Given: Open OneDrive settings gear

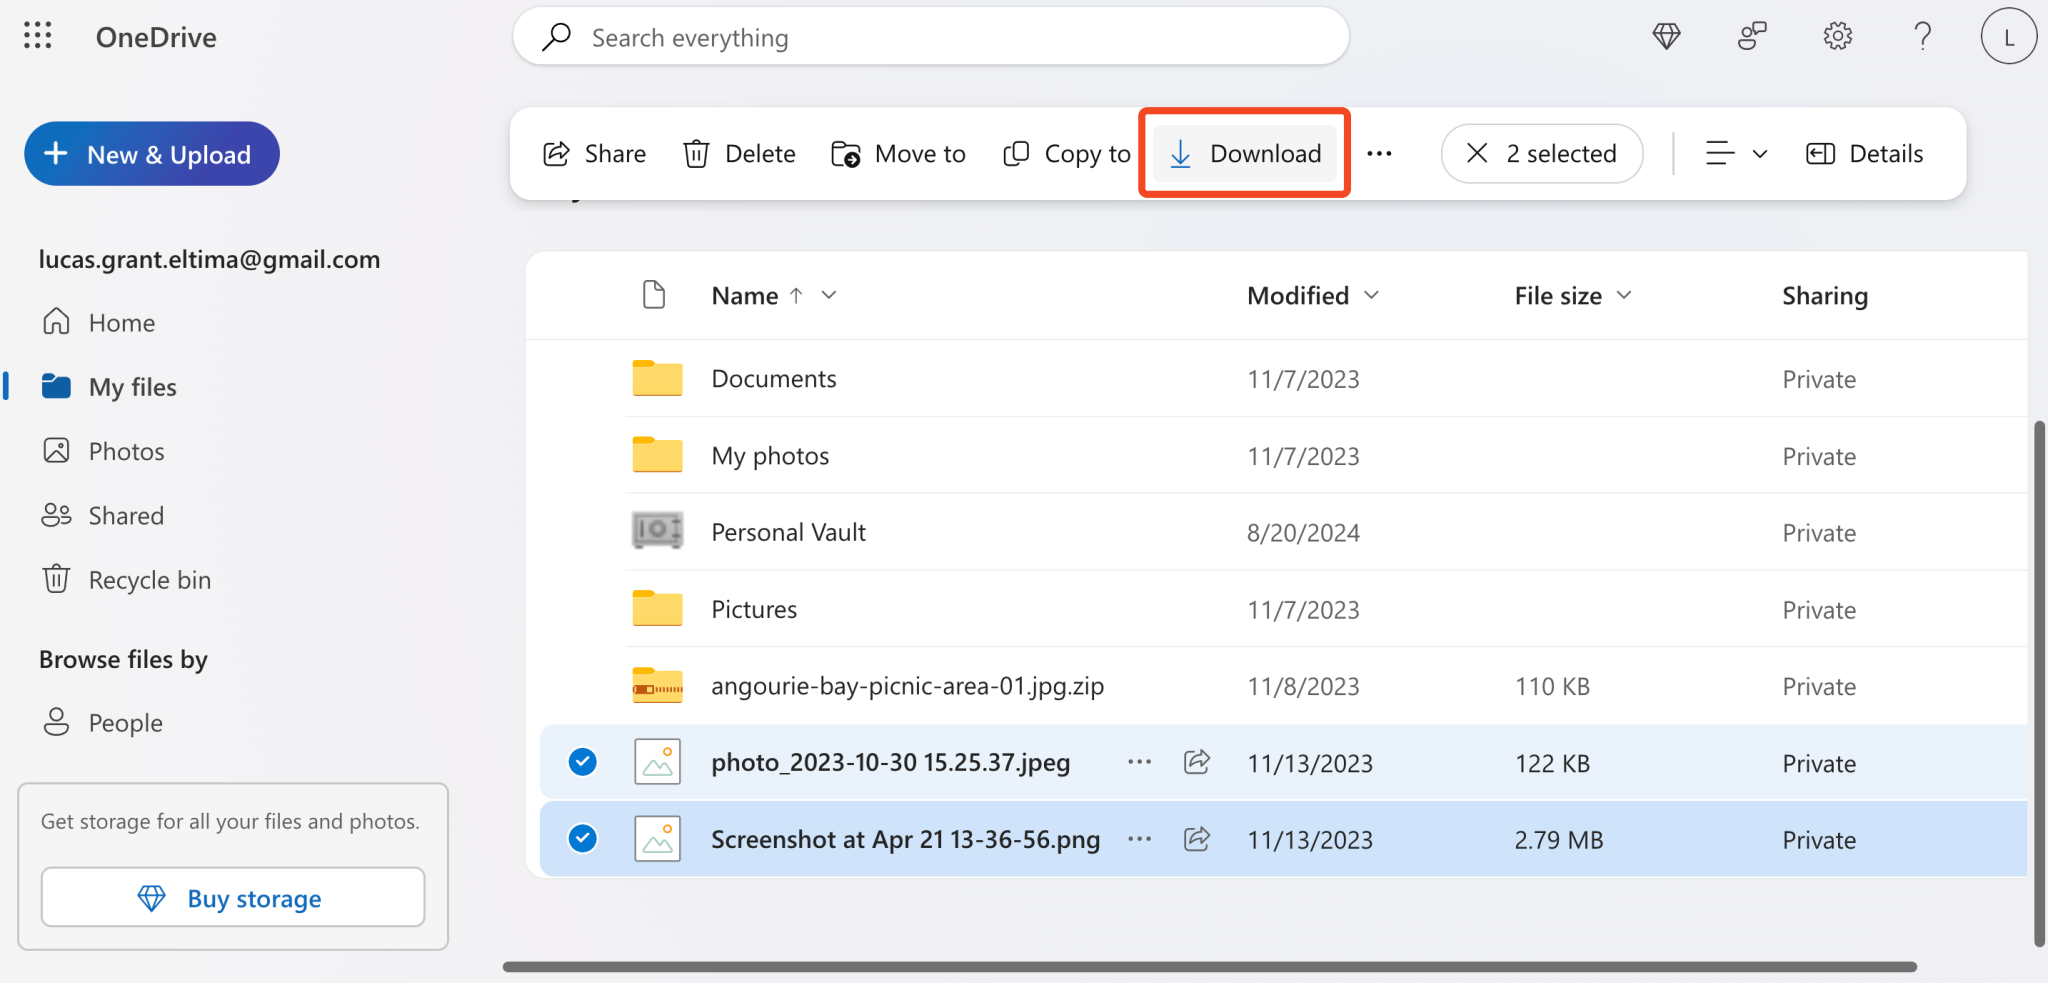Looking at the screenshot, I should [x=1837, y=36].
